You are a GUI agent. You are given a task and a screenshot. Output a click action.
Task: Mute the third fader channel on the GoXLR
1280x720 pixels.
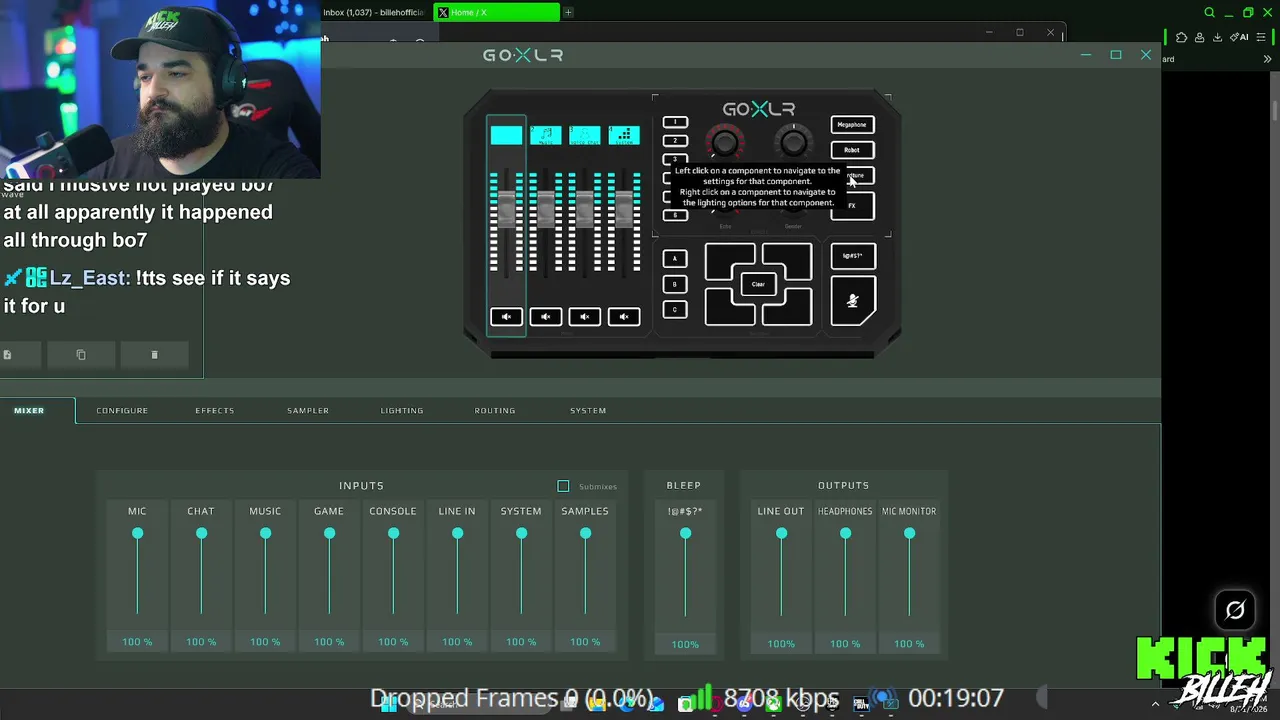[584, 317]
